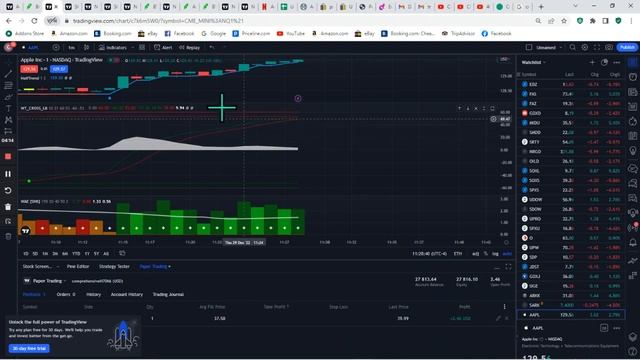Click the 30-day free trial button
The image size is (640, 360).
click(x=29, y=348)
